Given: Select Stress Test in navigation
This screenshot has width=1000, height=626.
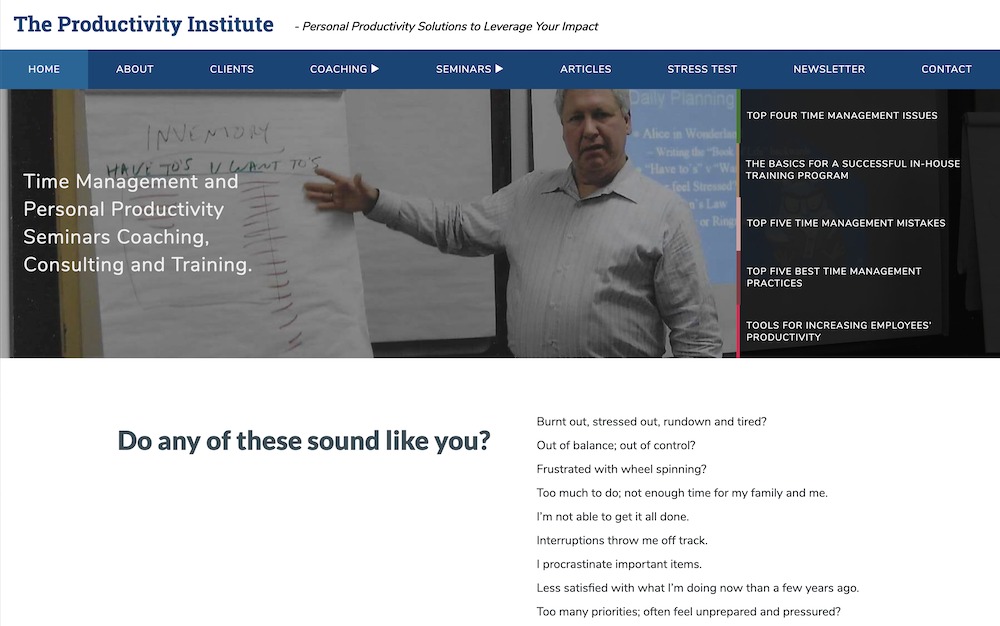Looking at the screenshot, I should [x=702, y=69].
